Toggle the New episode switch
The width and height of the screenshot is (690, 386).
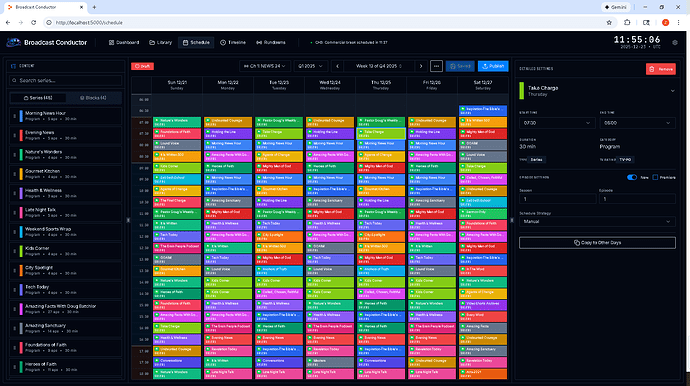tap(632, 177)
